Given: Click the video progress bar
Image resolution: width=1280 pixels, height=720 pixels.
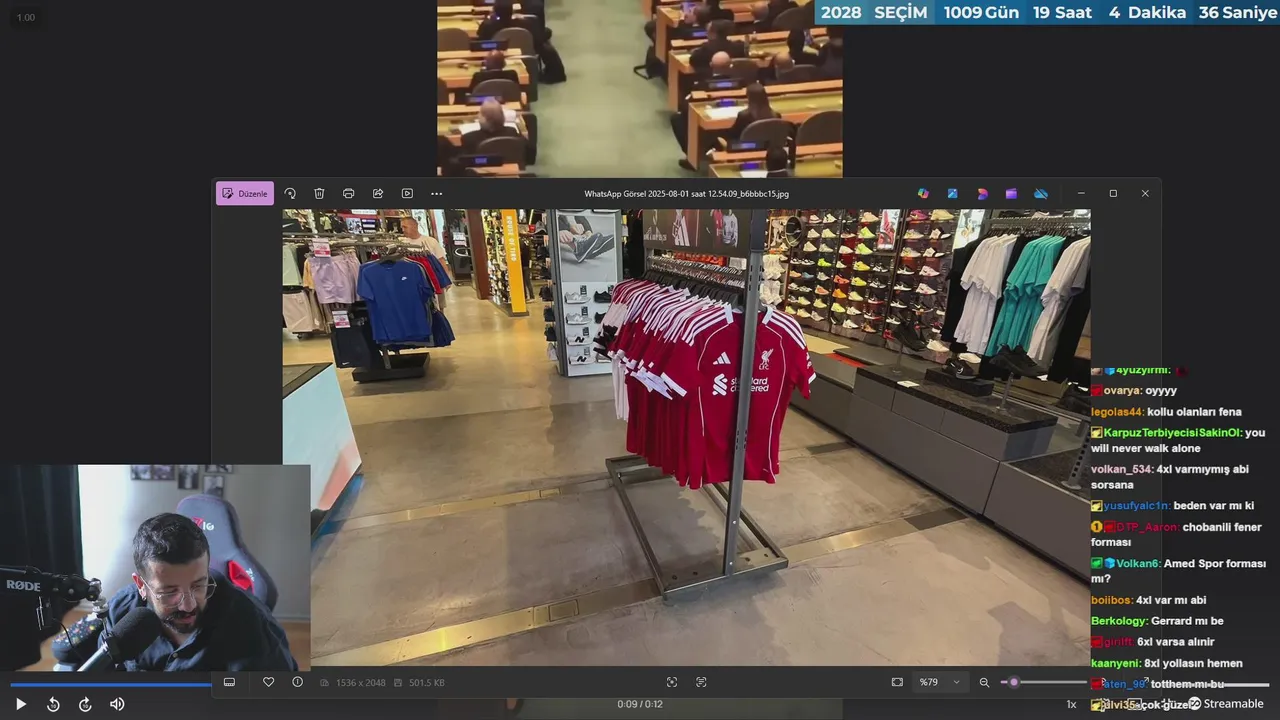Looking at the screenshot, I should click(x=640, y=685).
